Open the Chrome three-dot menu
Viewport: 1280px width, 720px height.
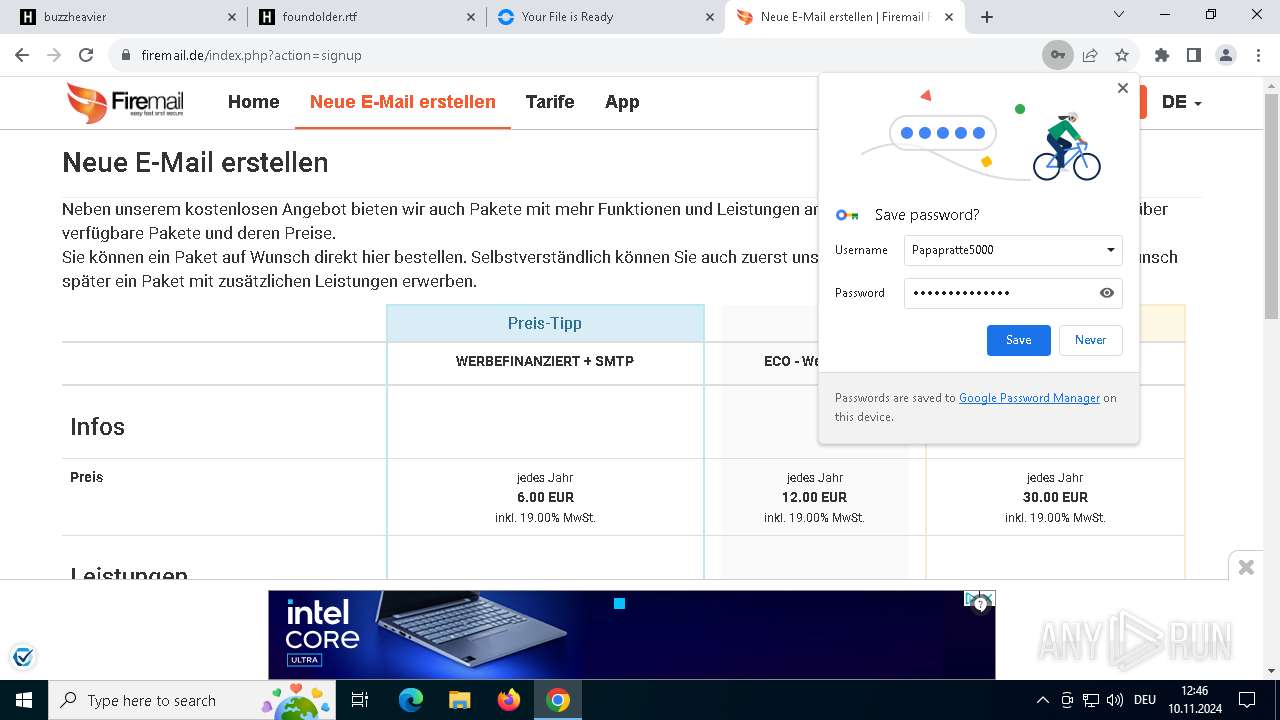[x=1258, y=55]
